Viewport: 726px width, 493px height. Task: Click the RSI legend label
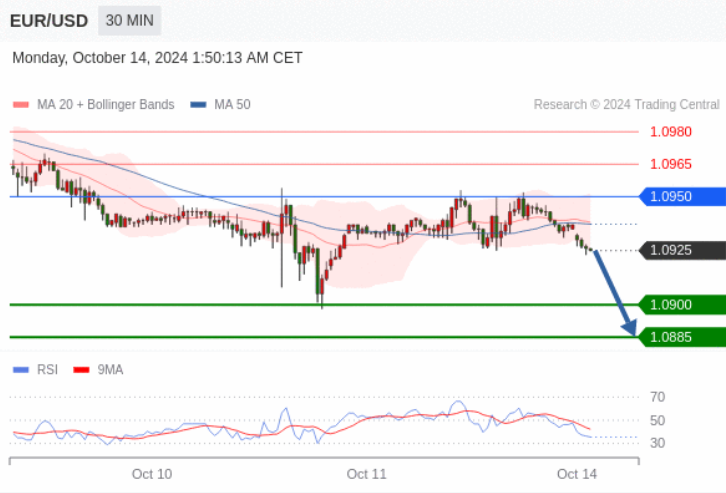pos(48,370)
